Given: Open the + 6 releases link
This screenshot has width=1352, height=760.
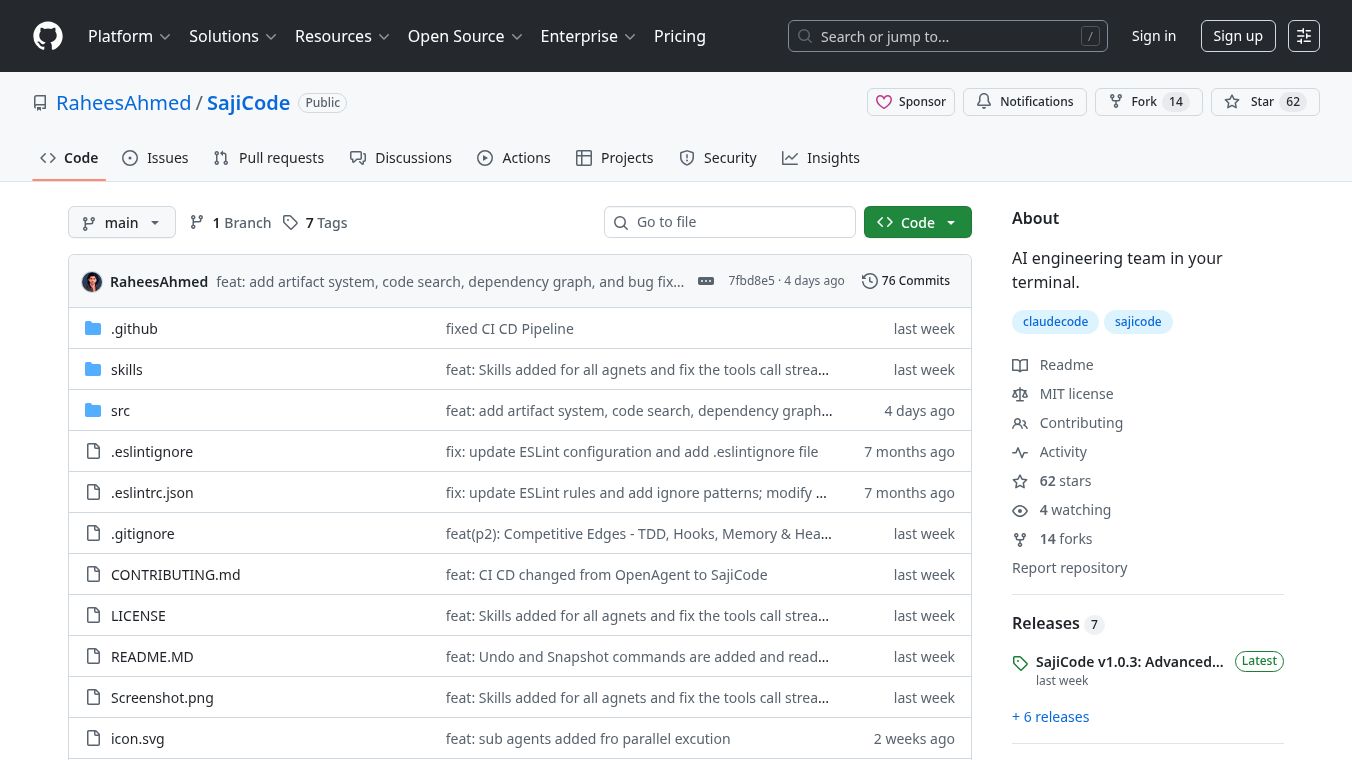Looking at the screenshot, I should coord(1050,717).
